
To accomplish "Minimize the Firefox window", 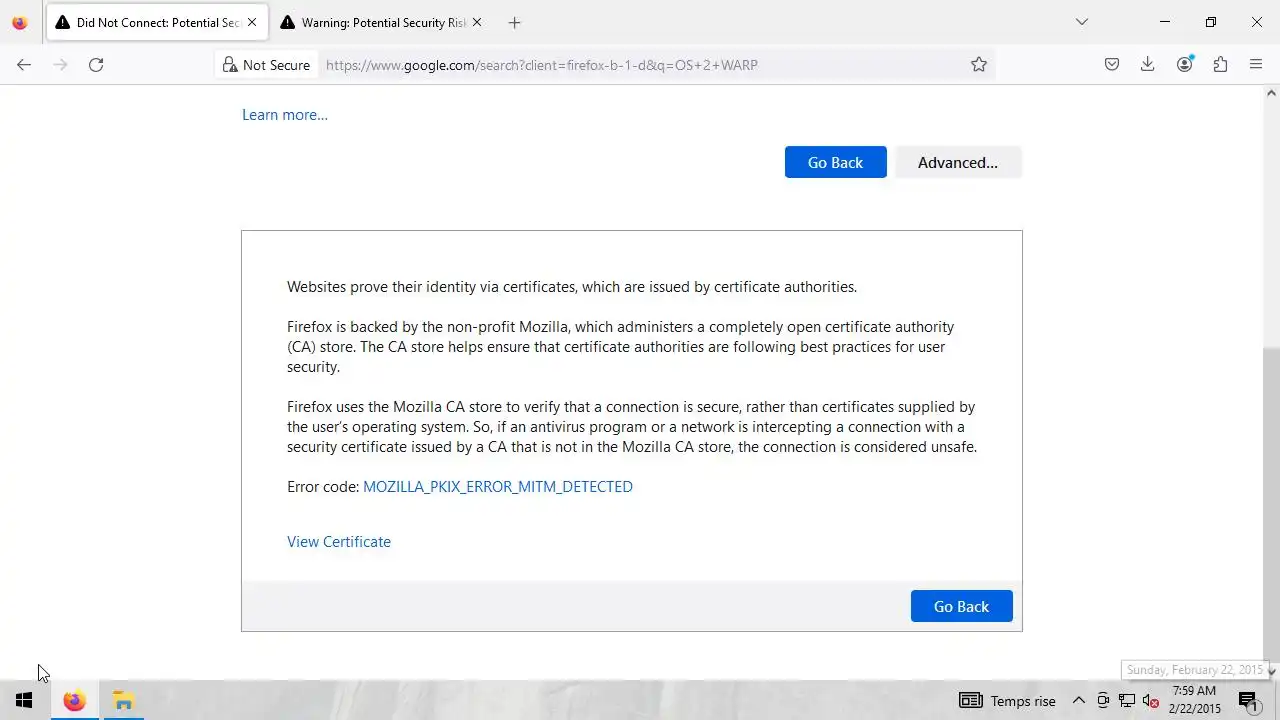I will click(1165, 22).
